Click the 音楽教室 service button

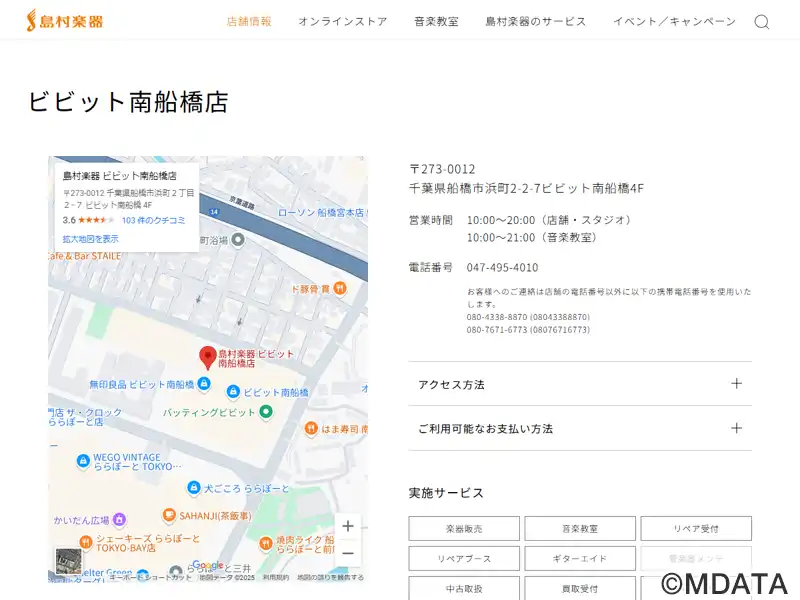click(x=580, y=529)
